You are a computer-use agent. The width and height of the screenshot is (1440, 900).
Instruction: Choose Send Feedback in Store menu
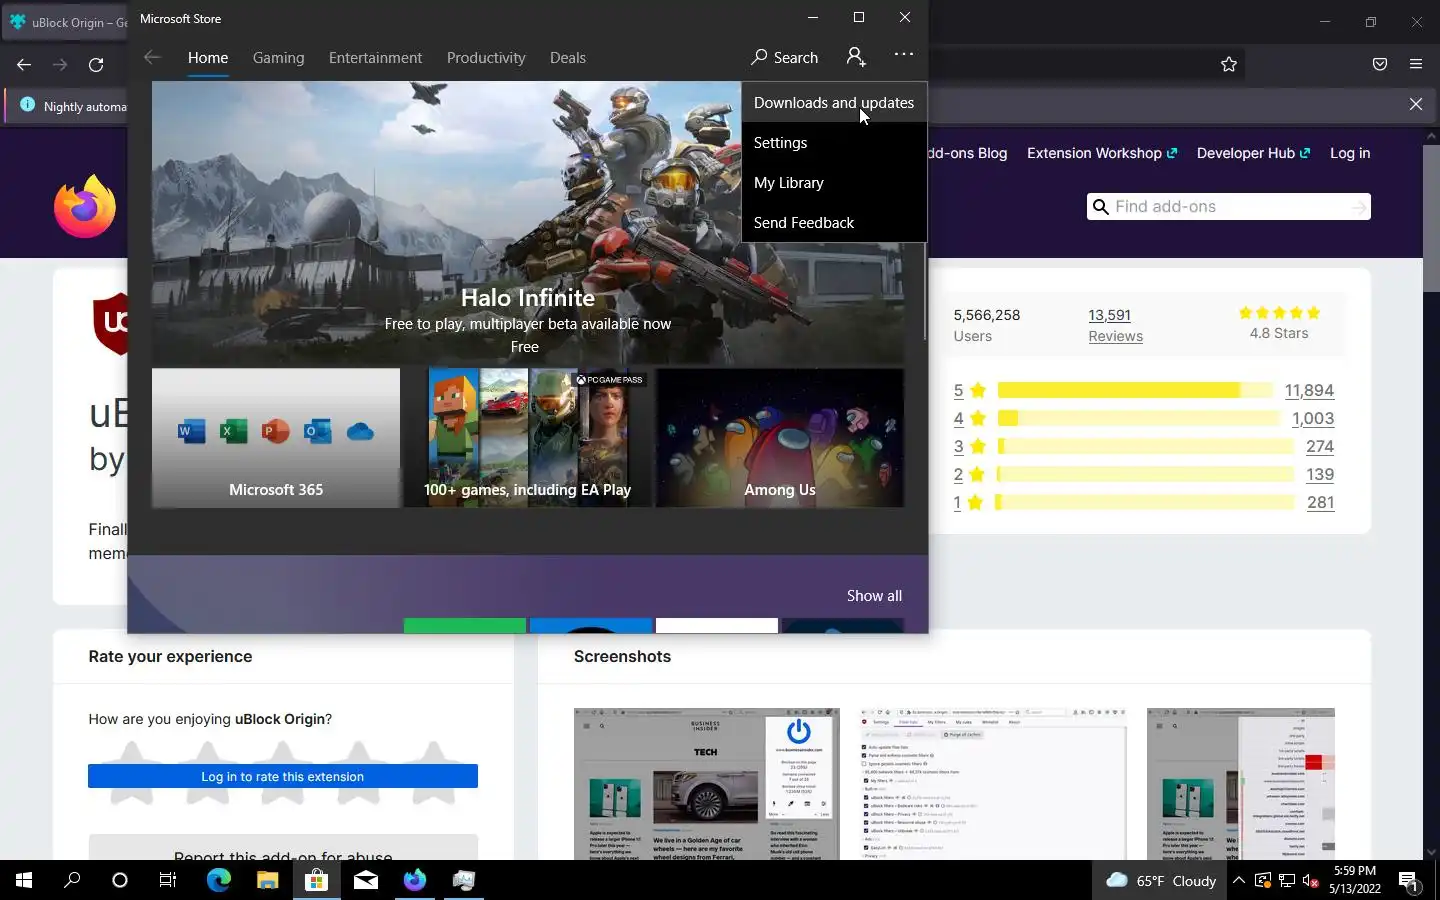(x=834, y=222)
